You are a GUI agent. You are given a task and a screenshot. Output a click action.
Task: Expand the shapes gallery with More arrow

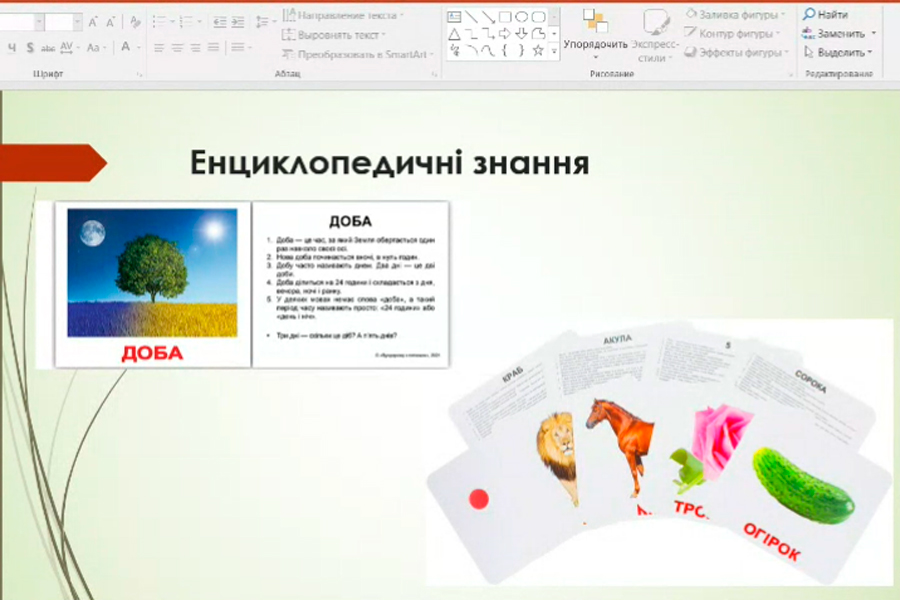(x=554, y=51)
